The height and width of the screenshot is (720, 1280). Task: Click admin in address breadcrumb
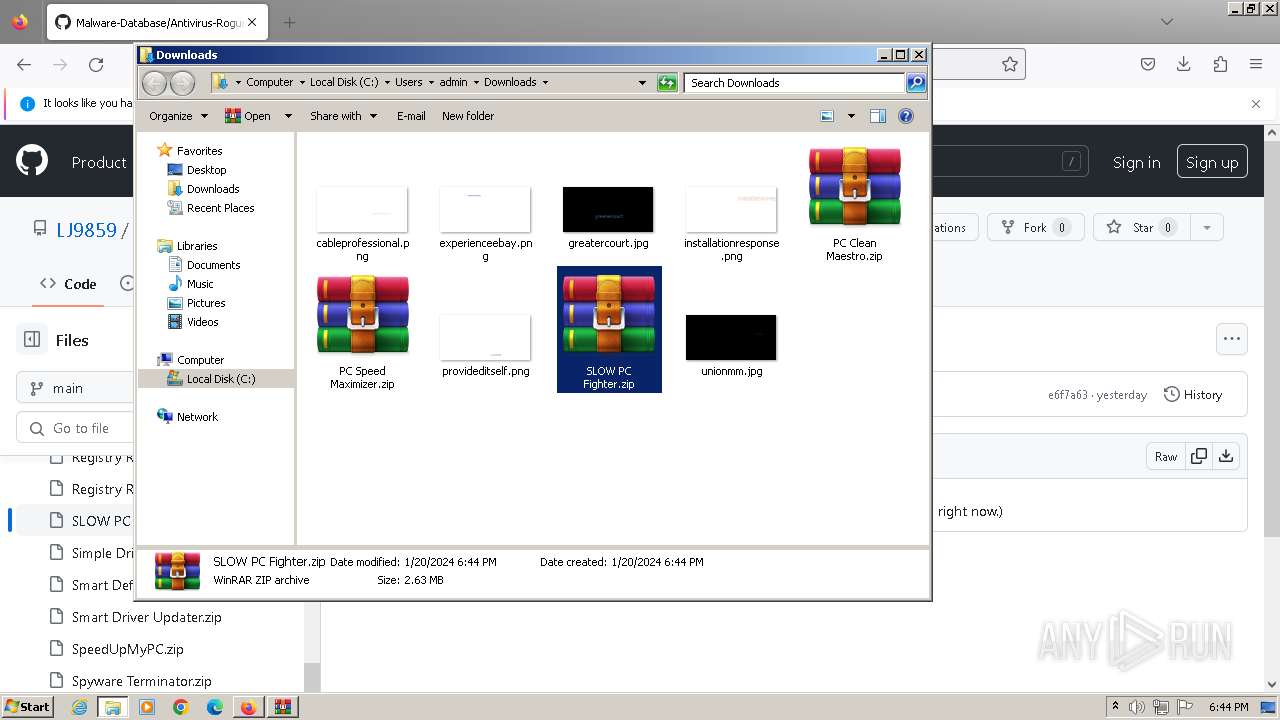453,82
